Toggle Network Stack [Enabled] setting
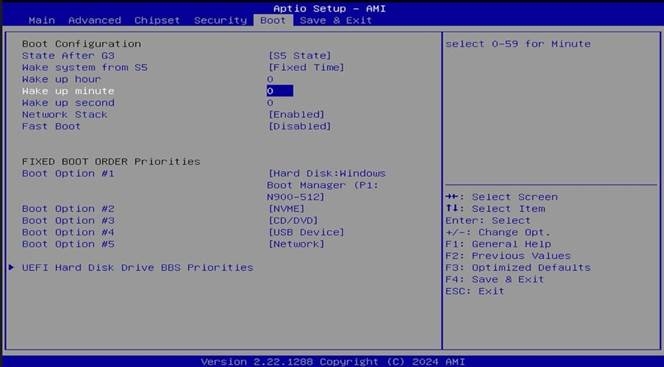The image size is (664, 367). [296, 114]
